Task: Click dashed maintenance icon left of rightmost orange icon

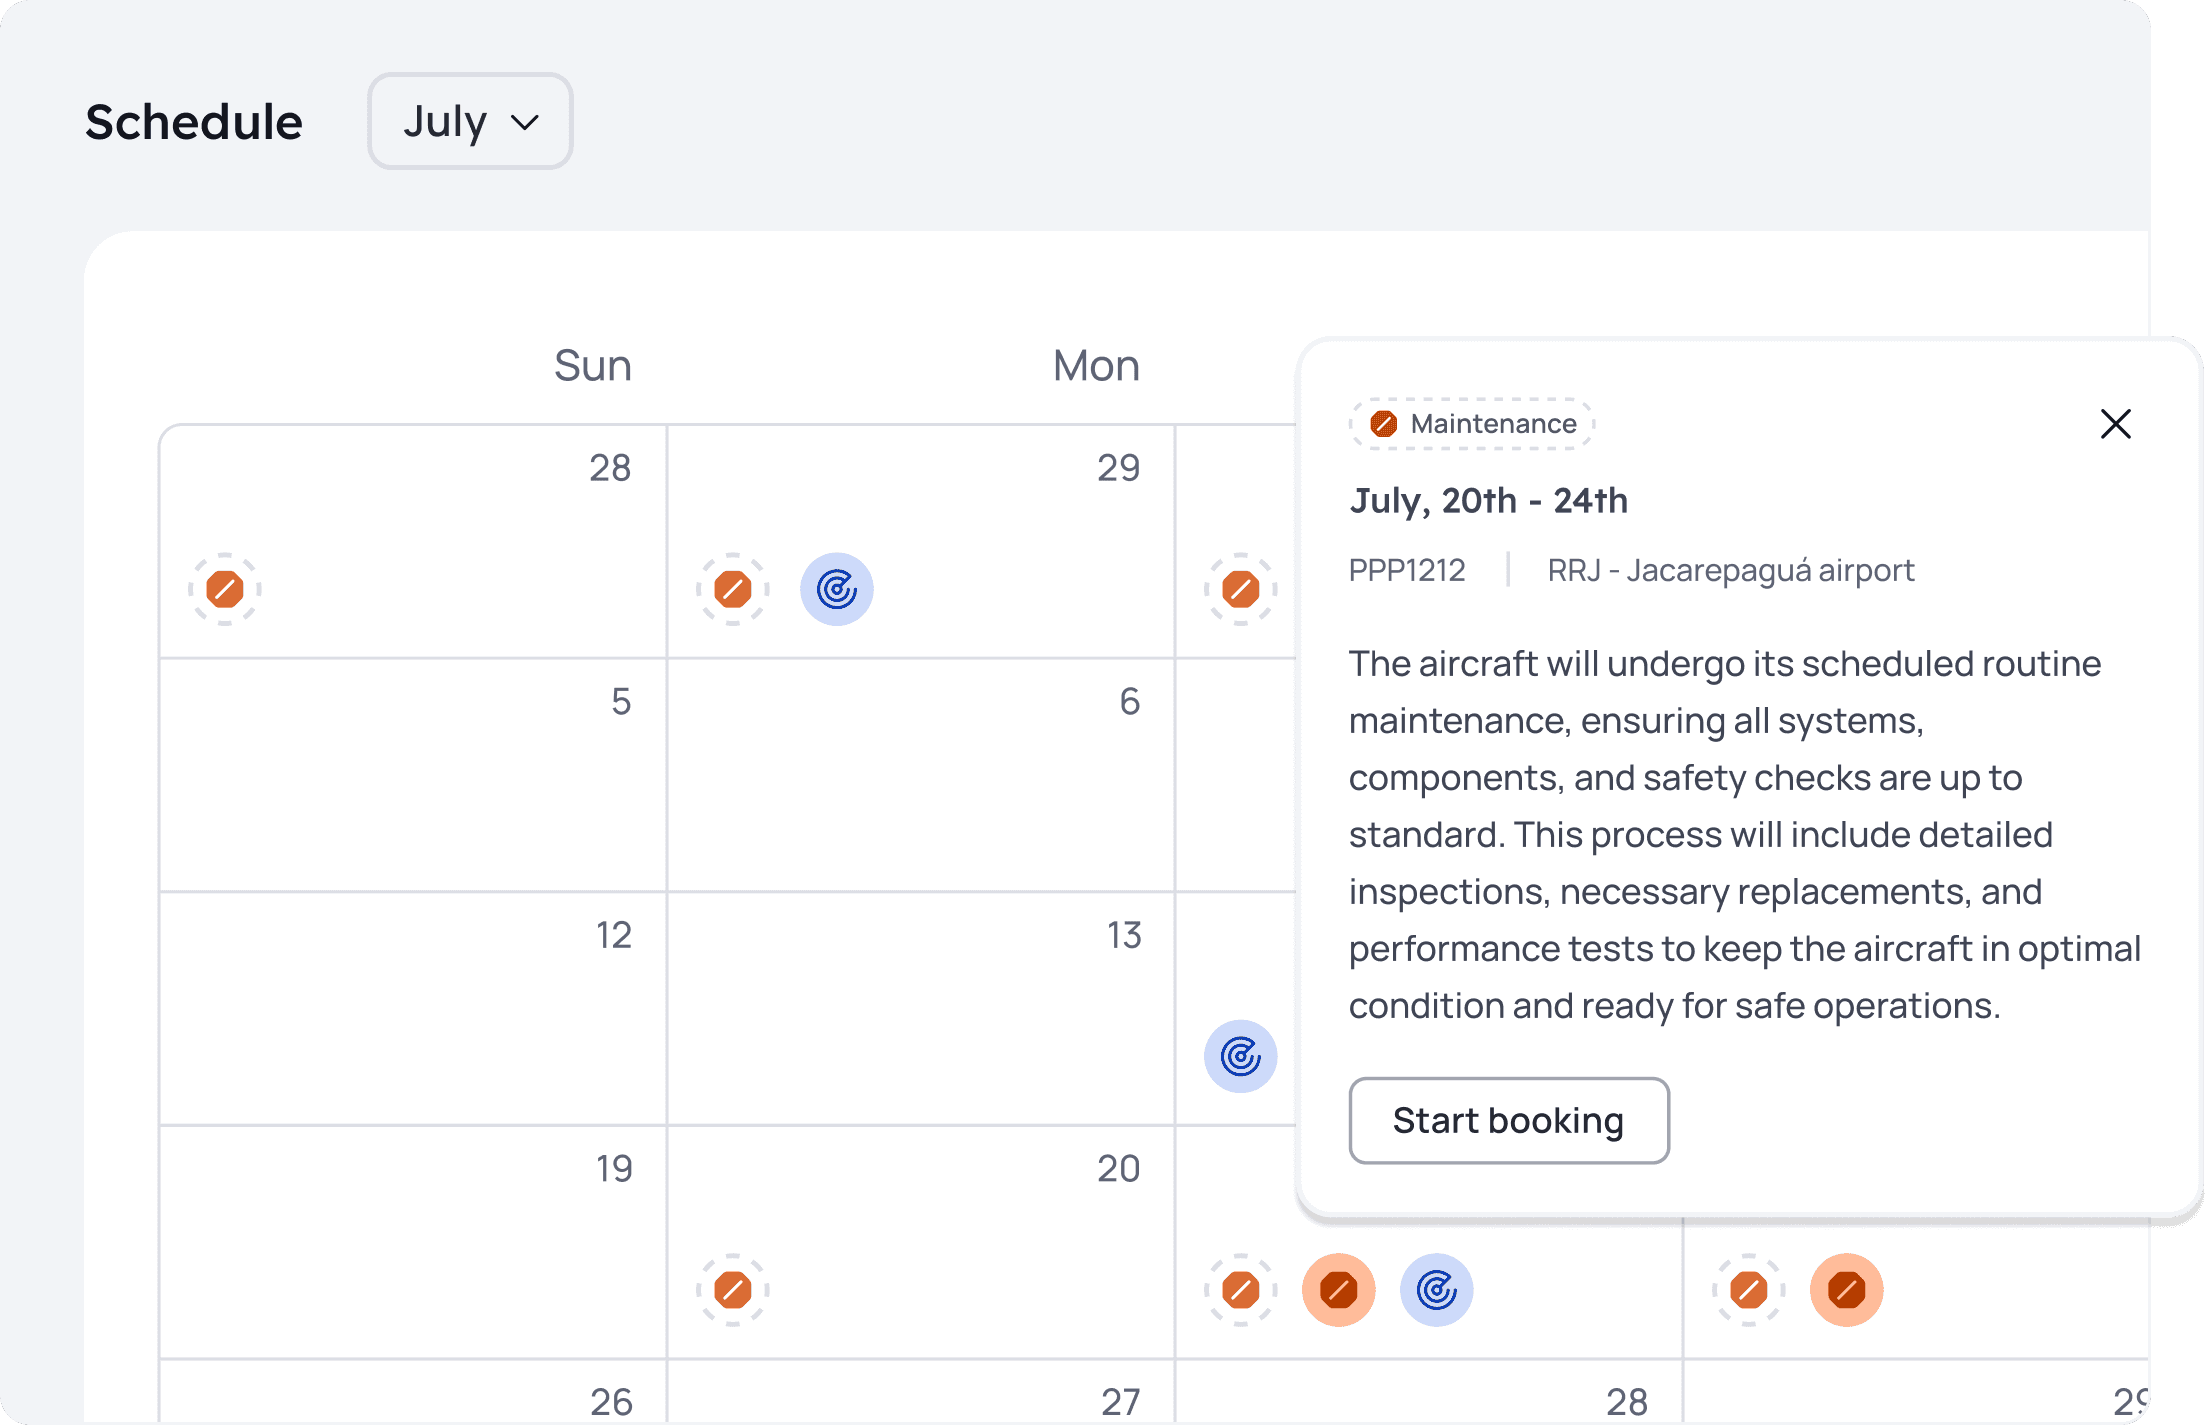Action: coord(1748,1290)
